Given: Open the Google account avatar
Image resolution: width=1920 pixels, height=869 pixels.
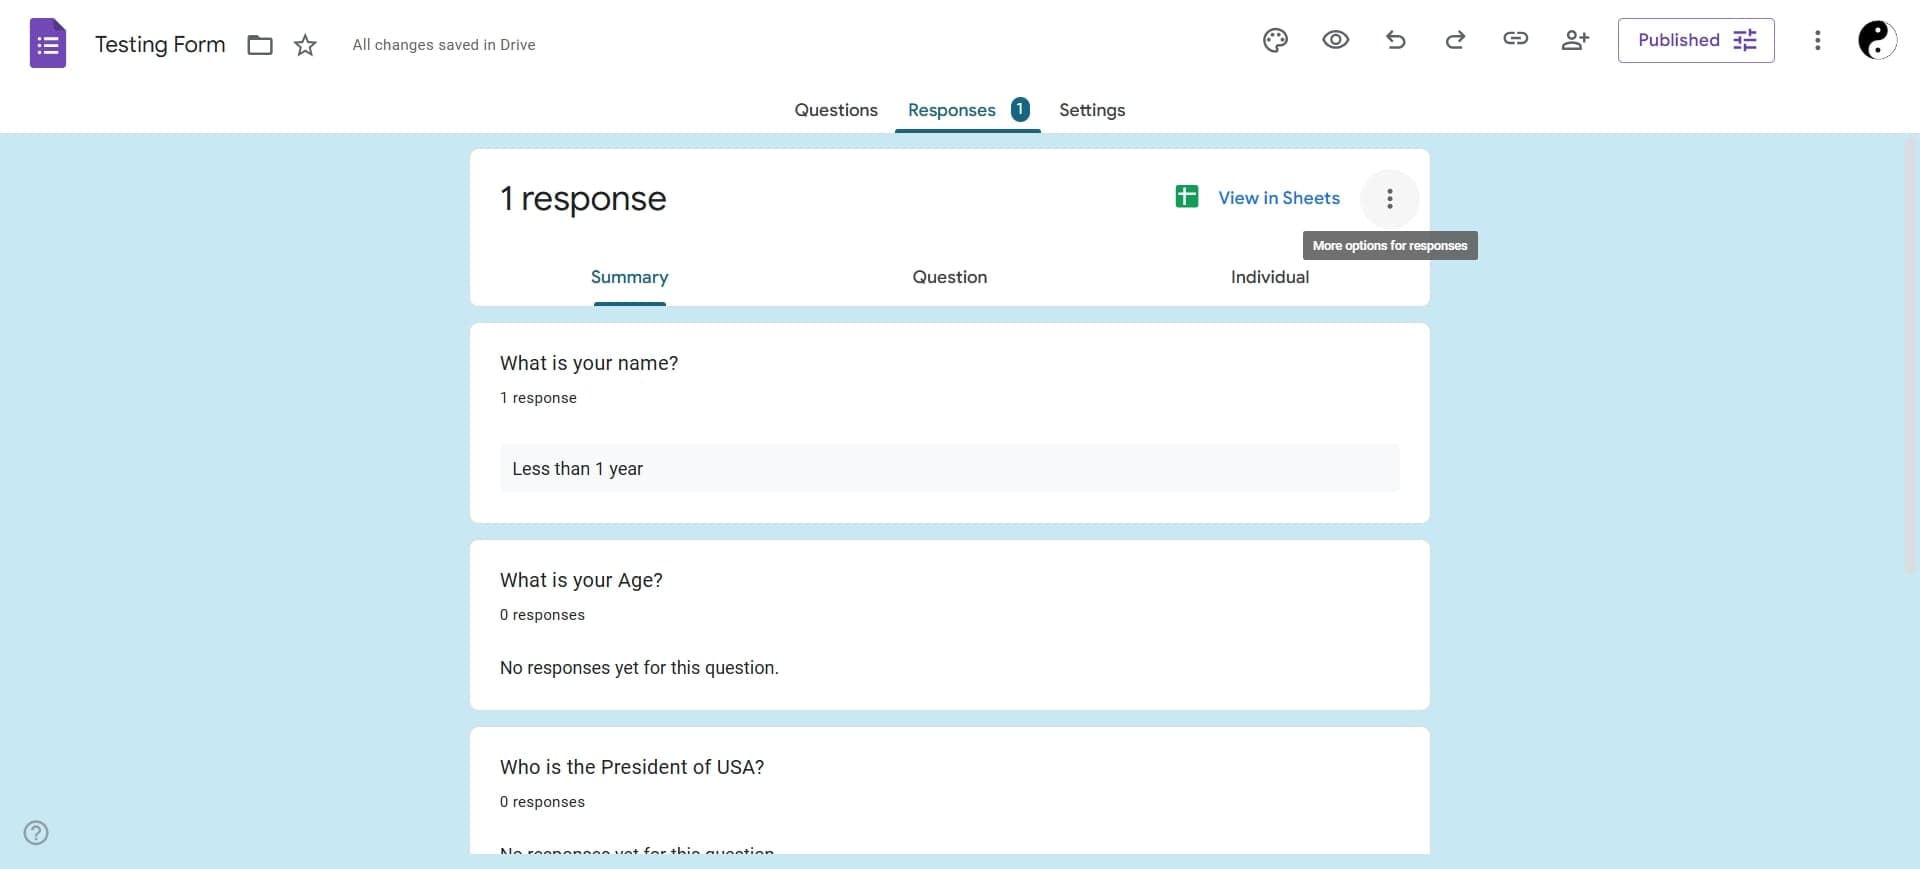Looking at the screenshot, I should point(1876,40).
